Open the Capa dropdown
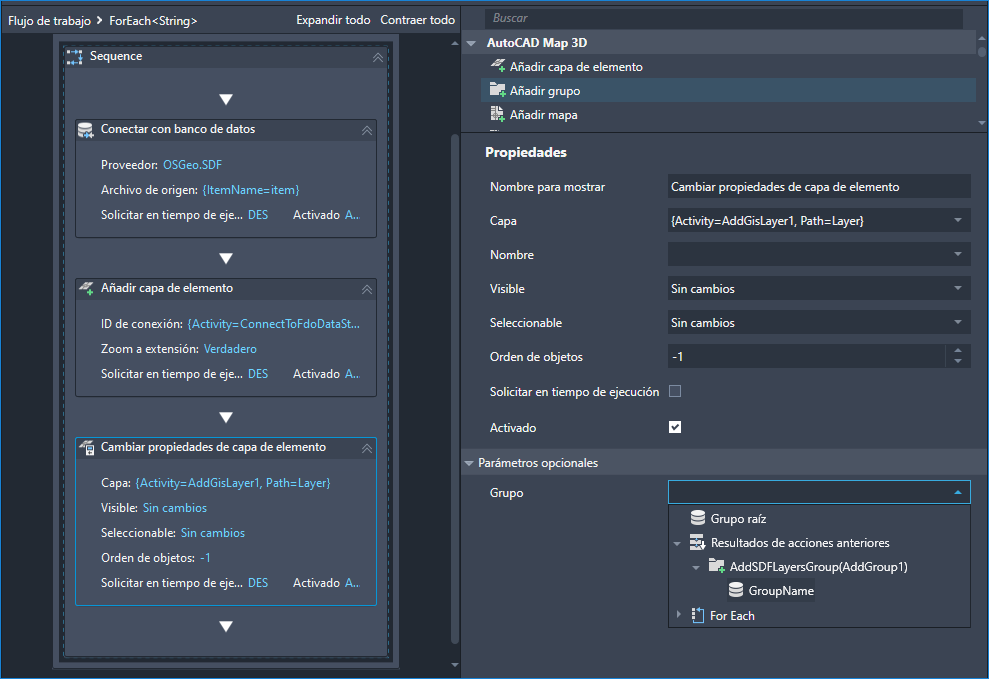Screen dimensions: 989x679 pyautogui.click(x=957, y=220)
